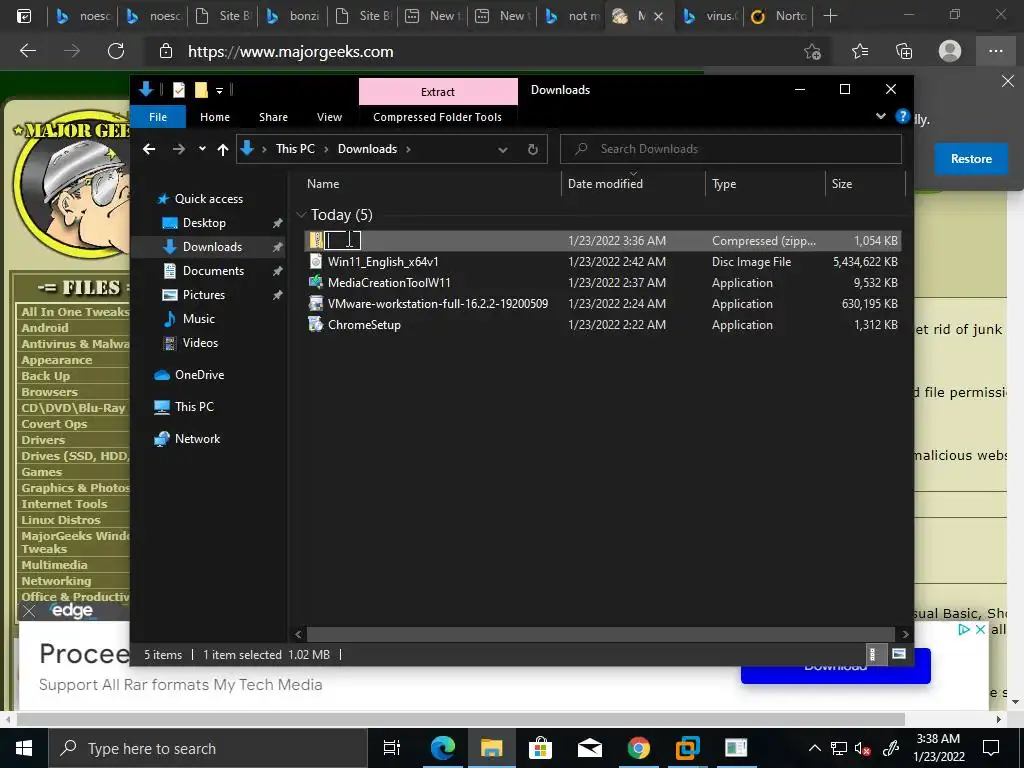
Task: Click Properties icon in Explorer quick access toolbar
Action: pos(178,89)
